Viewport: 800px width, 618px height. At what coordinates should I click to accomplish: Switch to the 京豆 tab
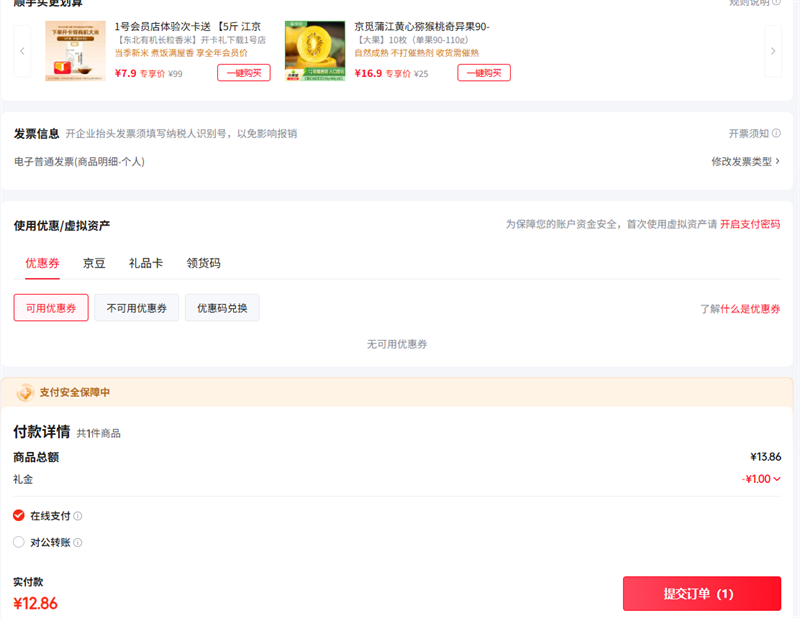tap(94, 263)
